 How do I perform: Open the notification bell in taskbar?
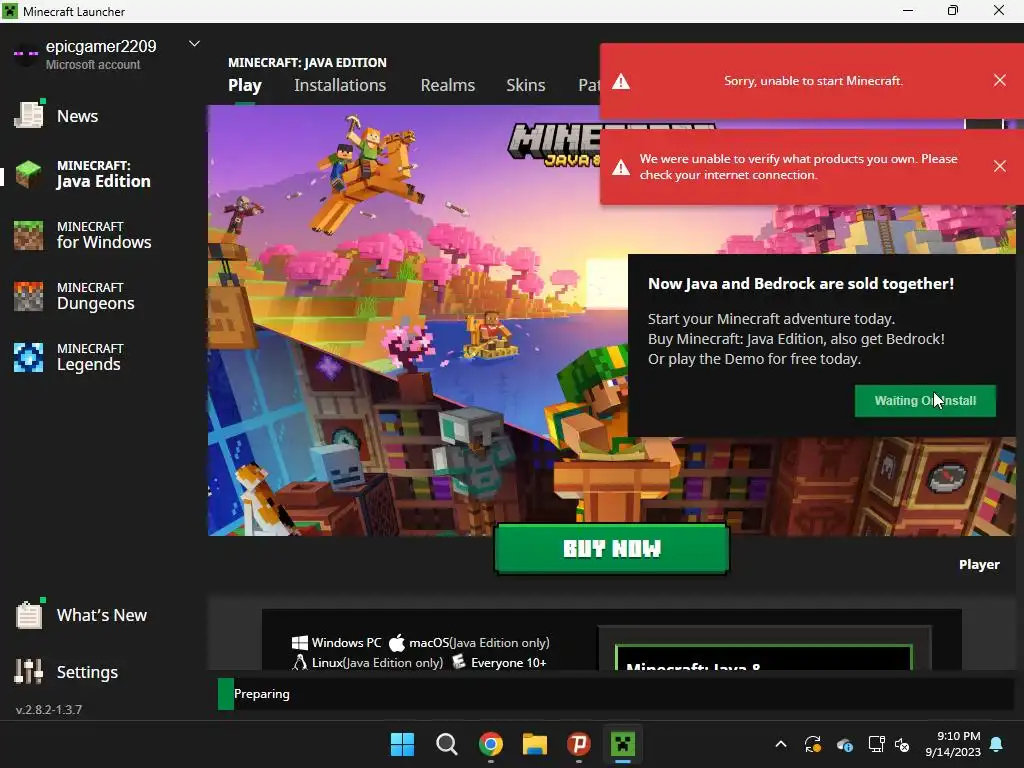(x=997, y=744)
